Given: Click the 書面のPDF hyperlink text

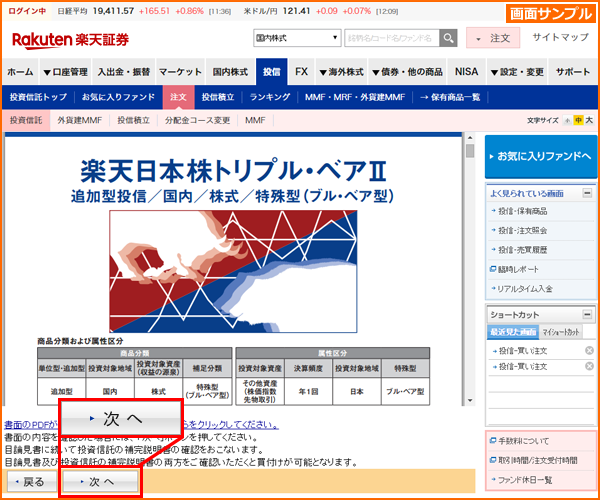Looking at the screenshot, I should tap(31, 425).
